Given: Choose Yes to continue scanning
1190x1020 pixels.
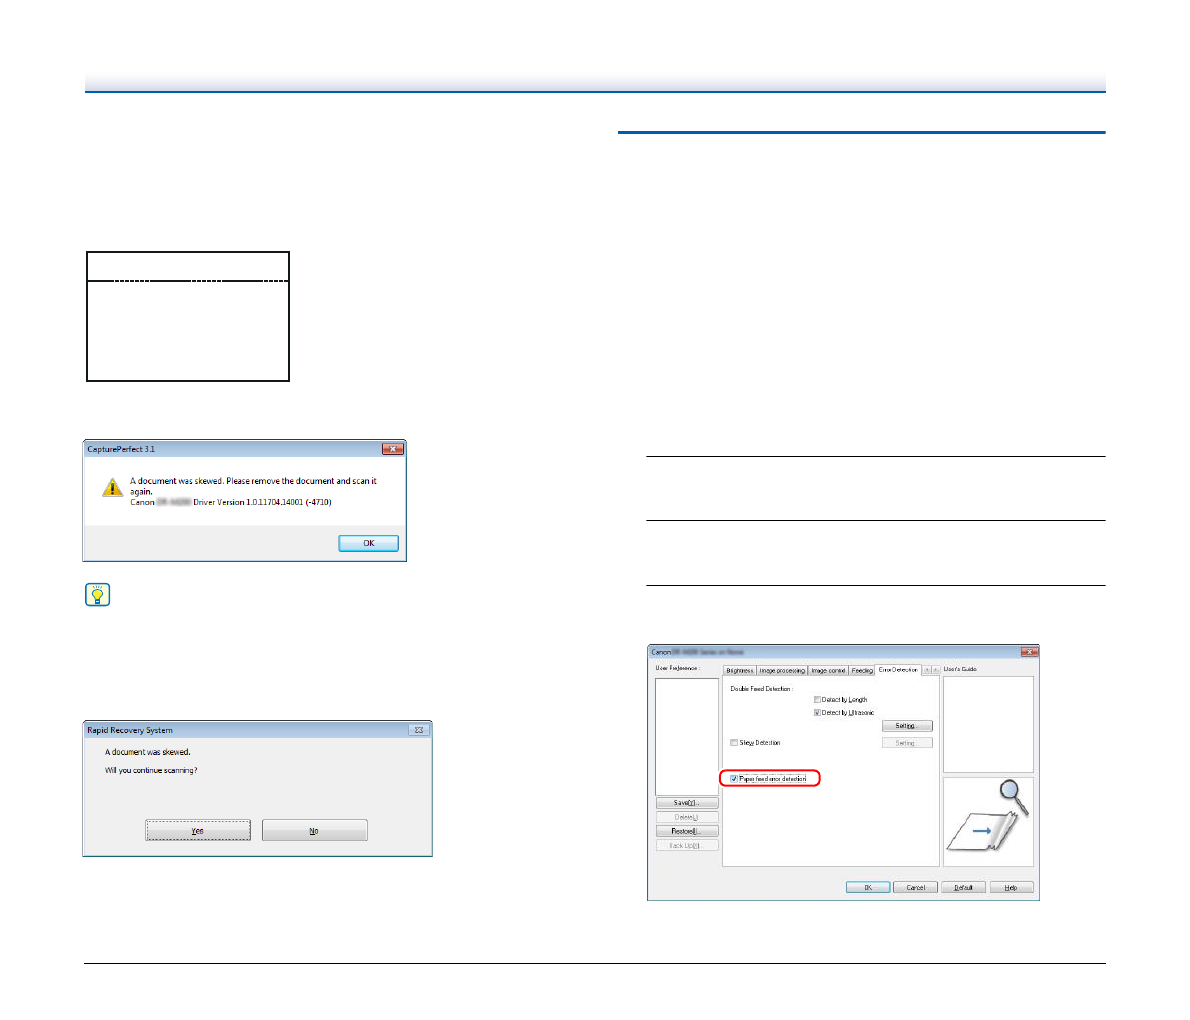Looking at the screenshot, I should pyautogui.click(x=198, y=831).
